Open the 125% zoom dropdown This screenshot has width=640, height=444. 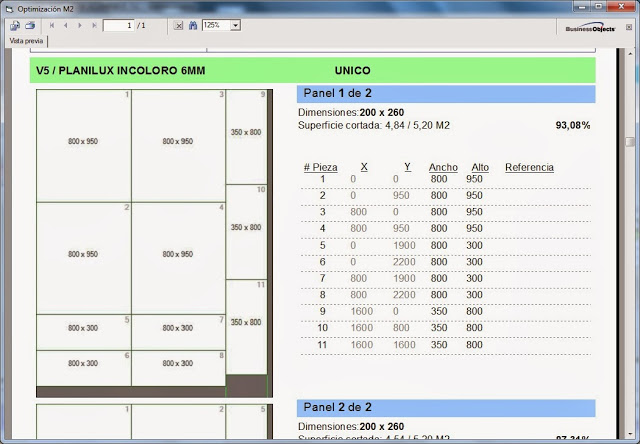(x=235, y=24)
